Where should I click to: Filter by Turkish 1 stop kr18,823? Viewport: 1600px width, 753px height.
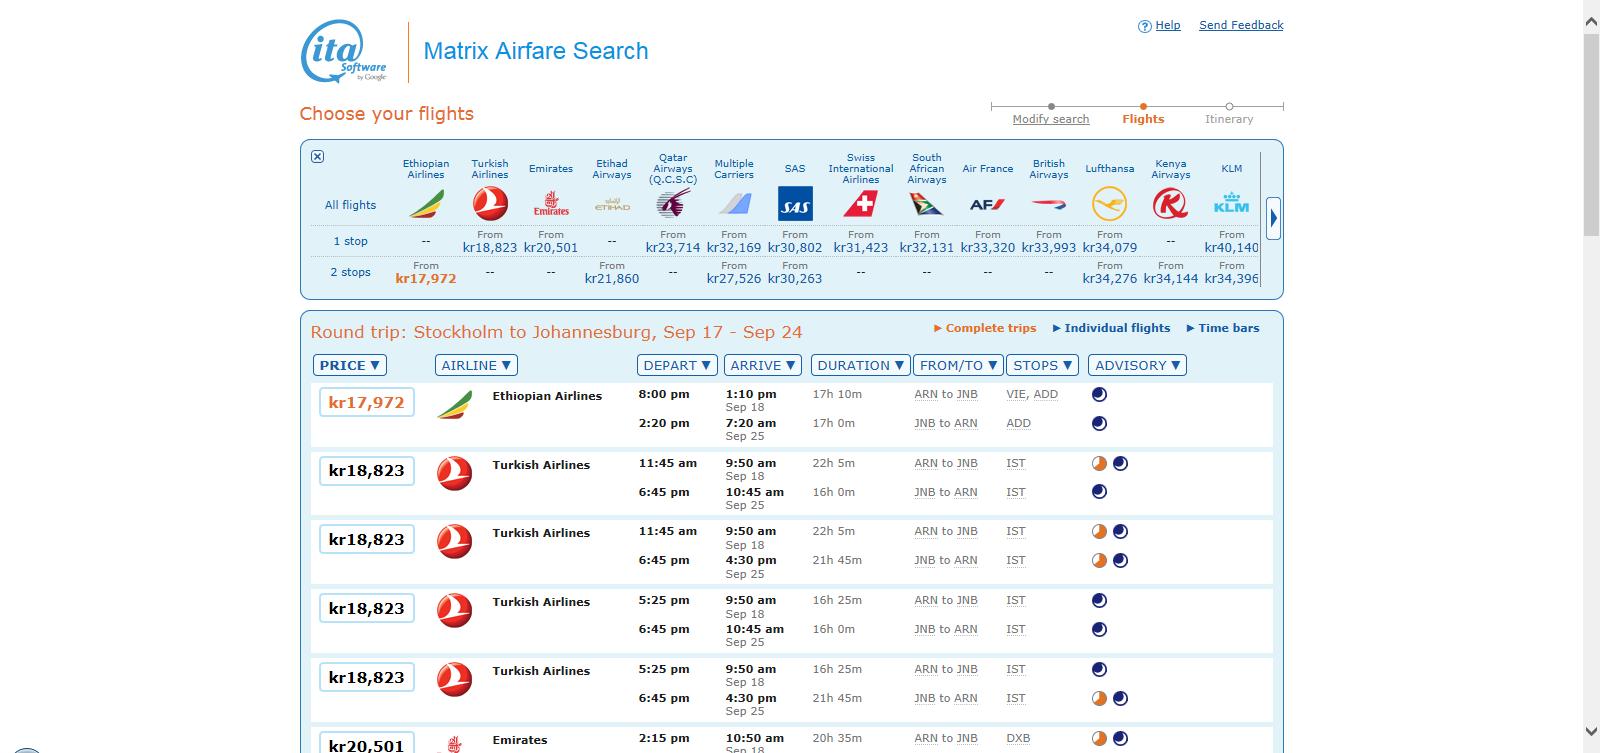(490, 248)
